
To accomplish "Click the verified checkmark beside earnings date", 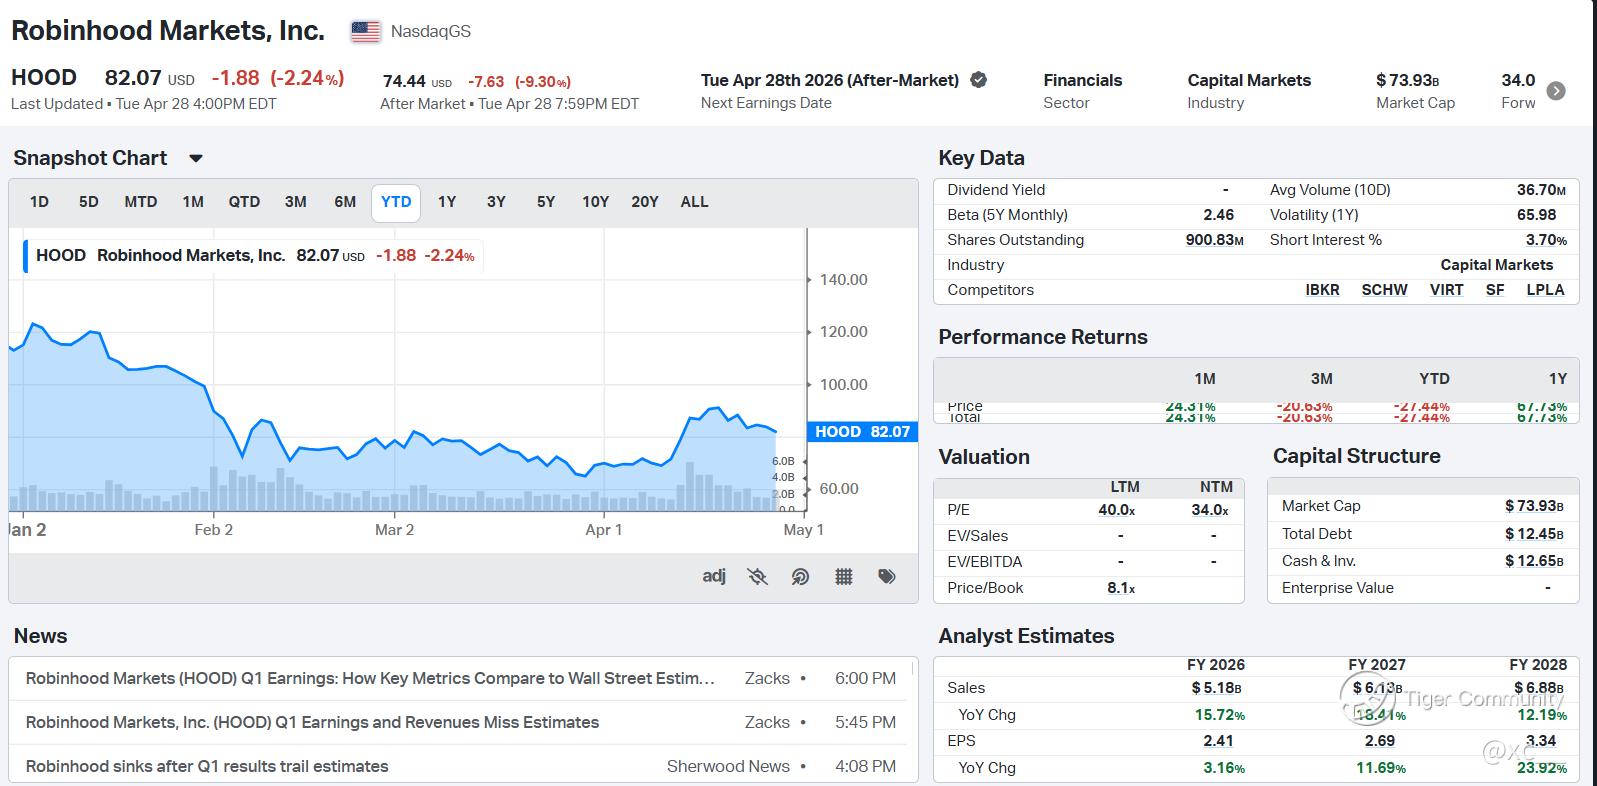I will [x=979, y=80].
